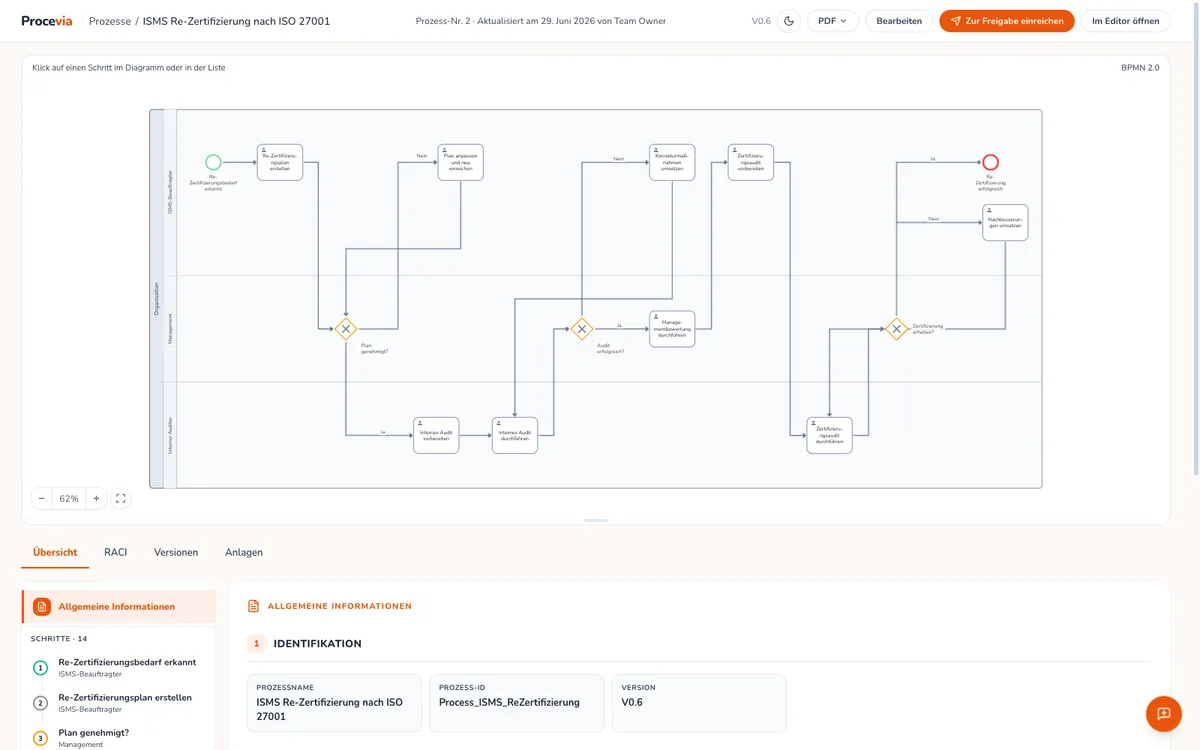Switch to the Versionen tab

coord(176,552)
